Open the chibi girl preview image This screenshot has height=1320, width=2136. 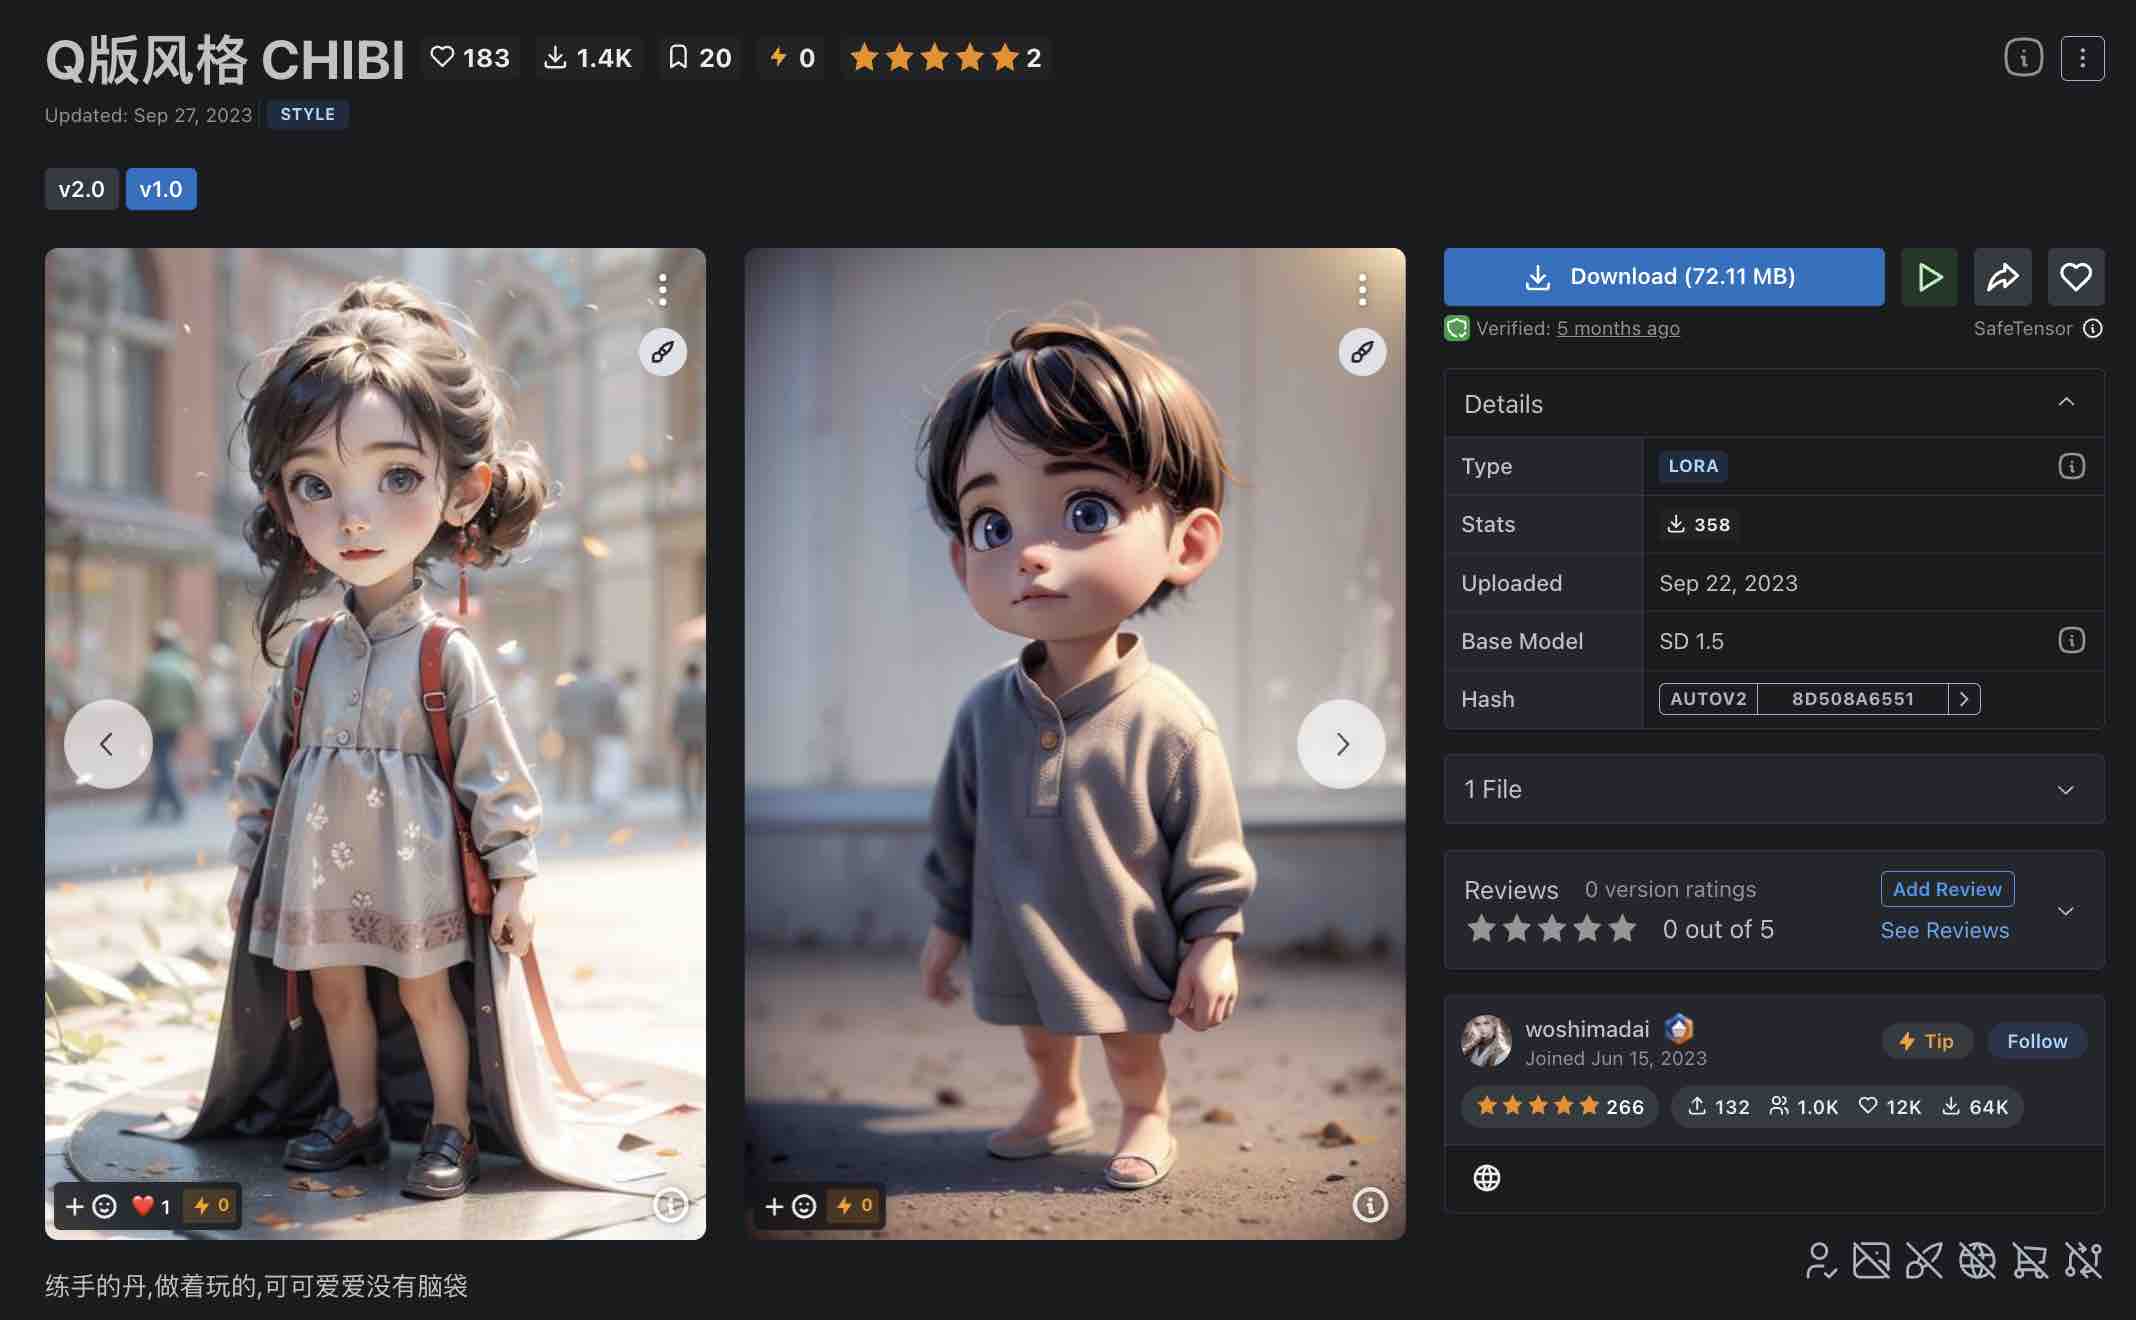375,744
